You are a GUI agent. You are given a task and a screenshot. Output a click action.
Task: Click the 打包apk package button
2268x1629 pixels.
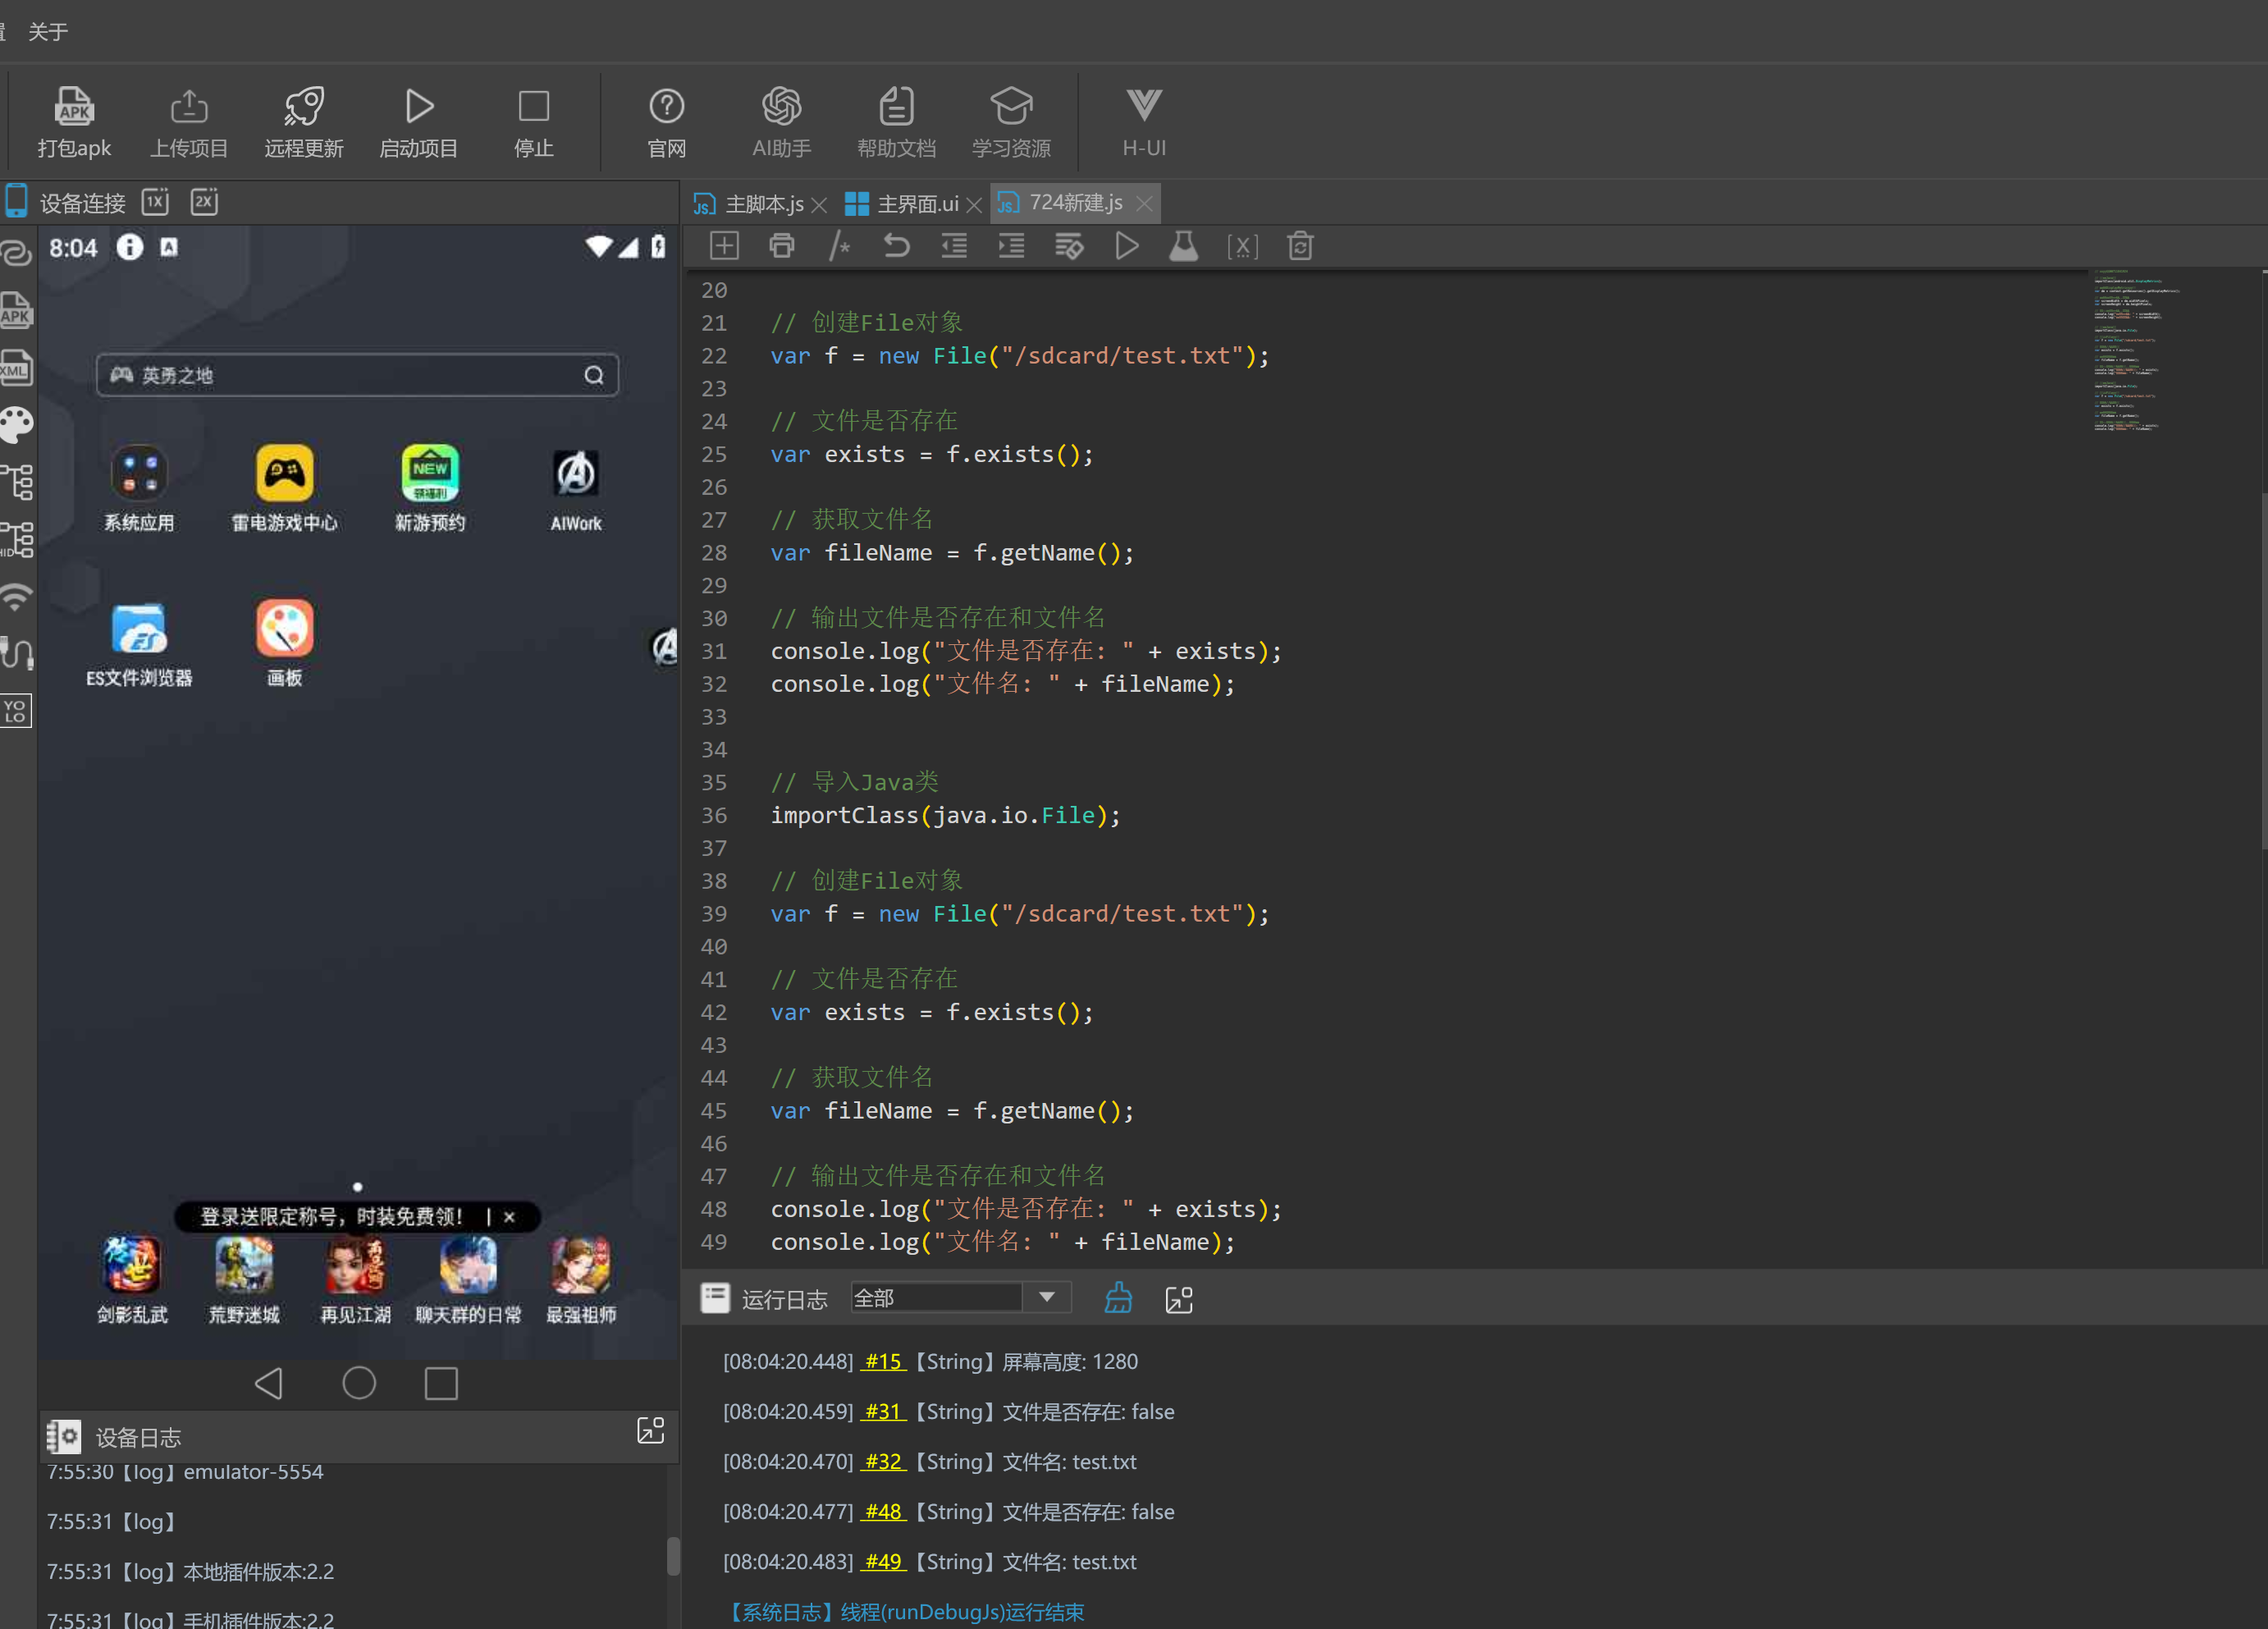click(x=74, y=121)
